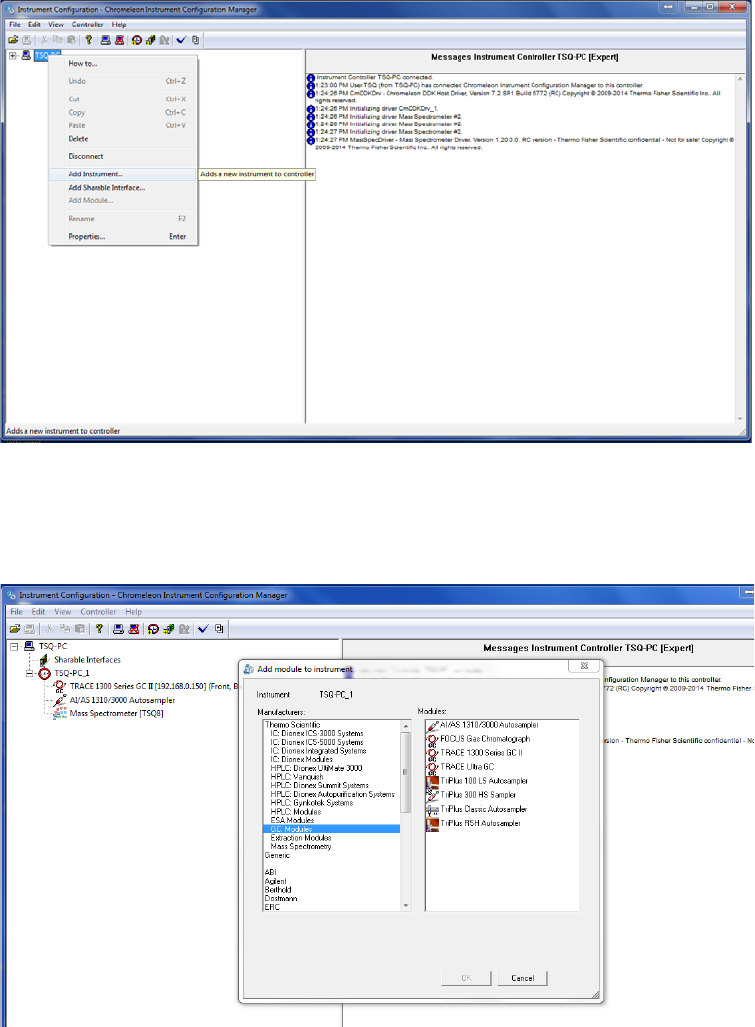Click TSQ-PC computer icon in context-menu window tree
This screenshot has height=1027, width=755.
coord(26,55)
